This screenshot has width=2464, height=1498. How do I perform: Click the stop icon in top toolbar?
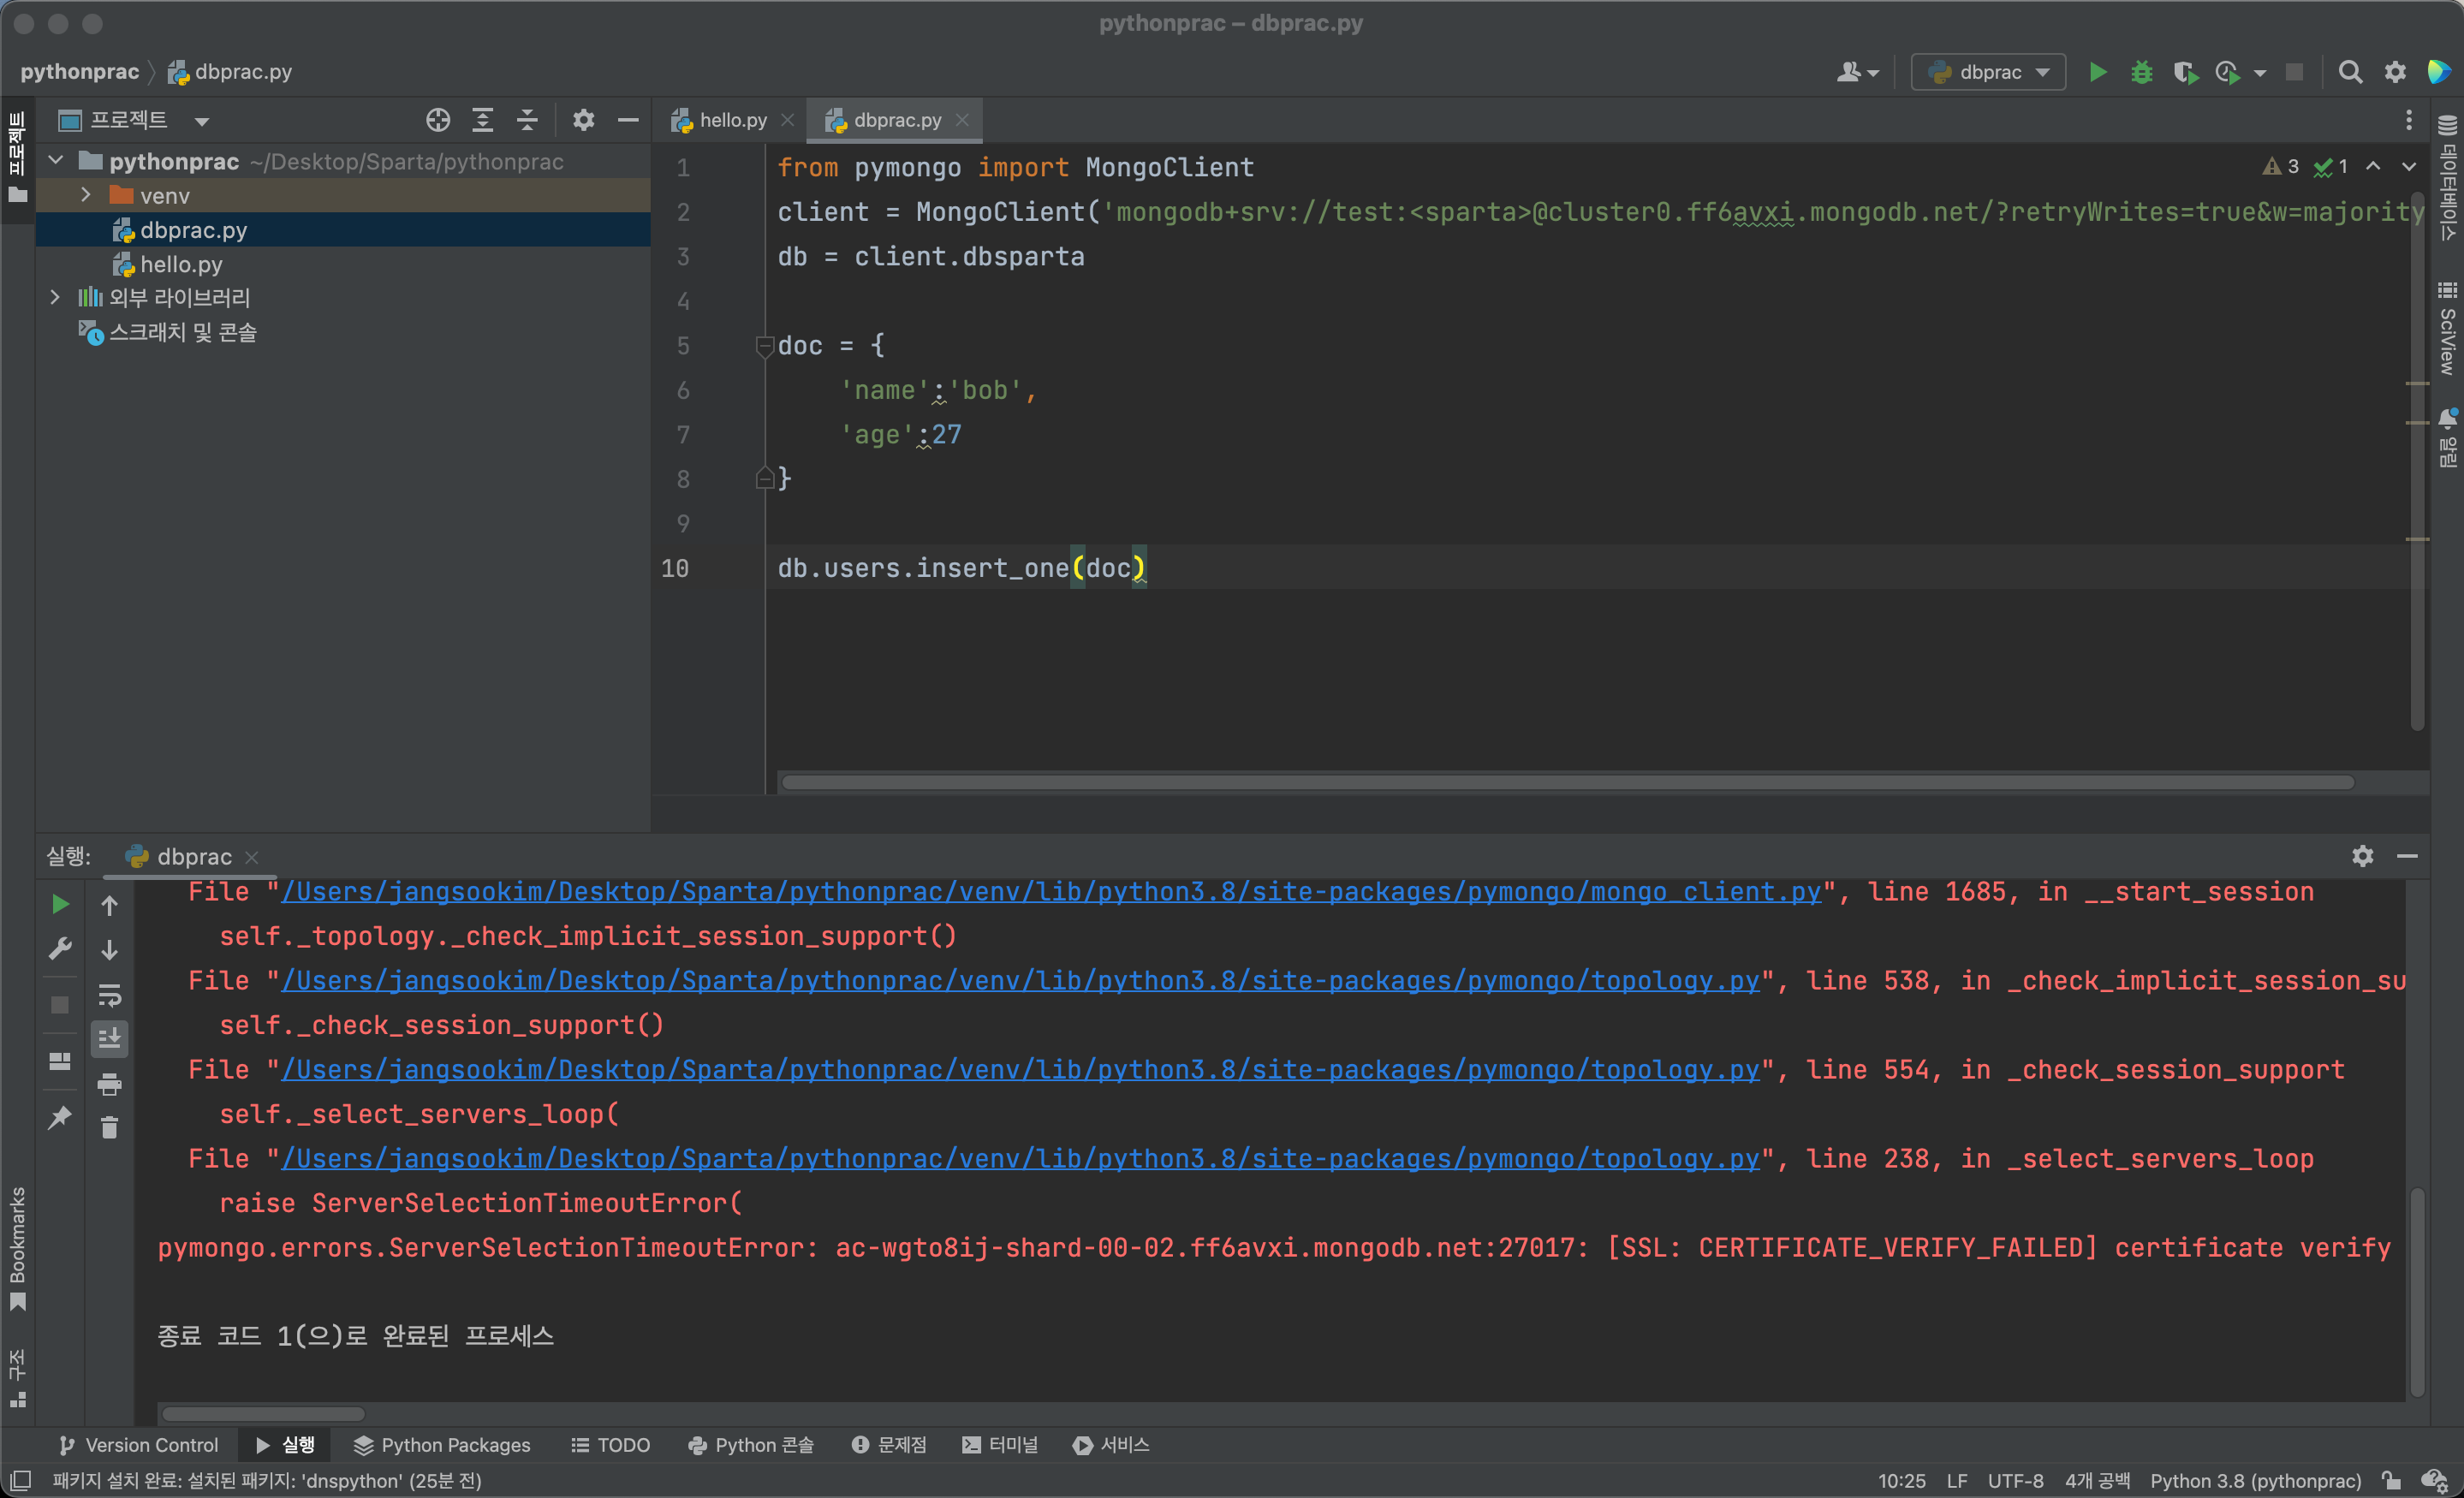(2295, 72)
